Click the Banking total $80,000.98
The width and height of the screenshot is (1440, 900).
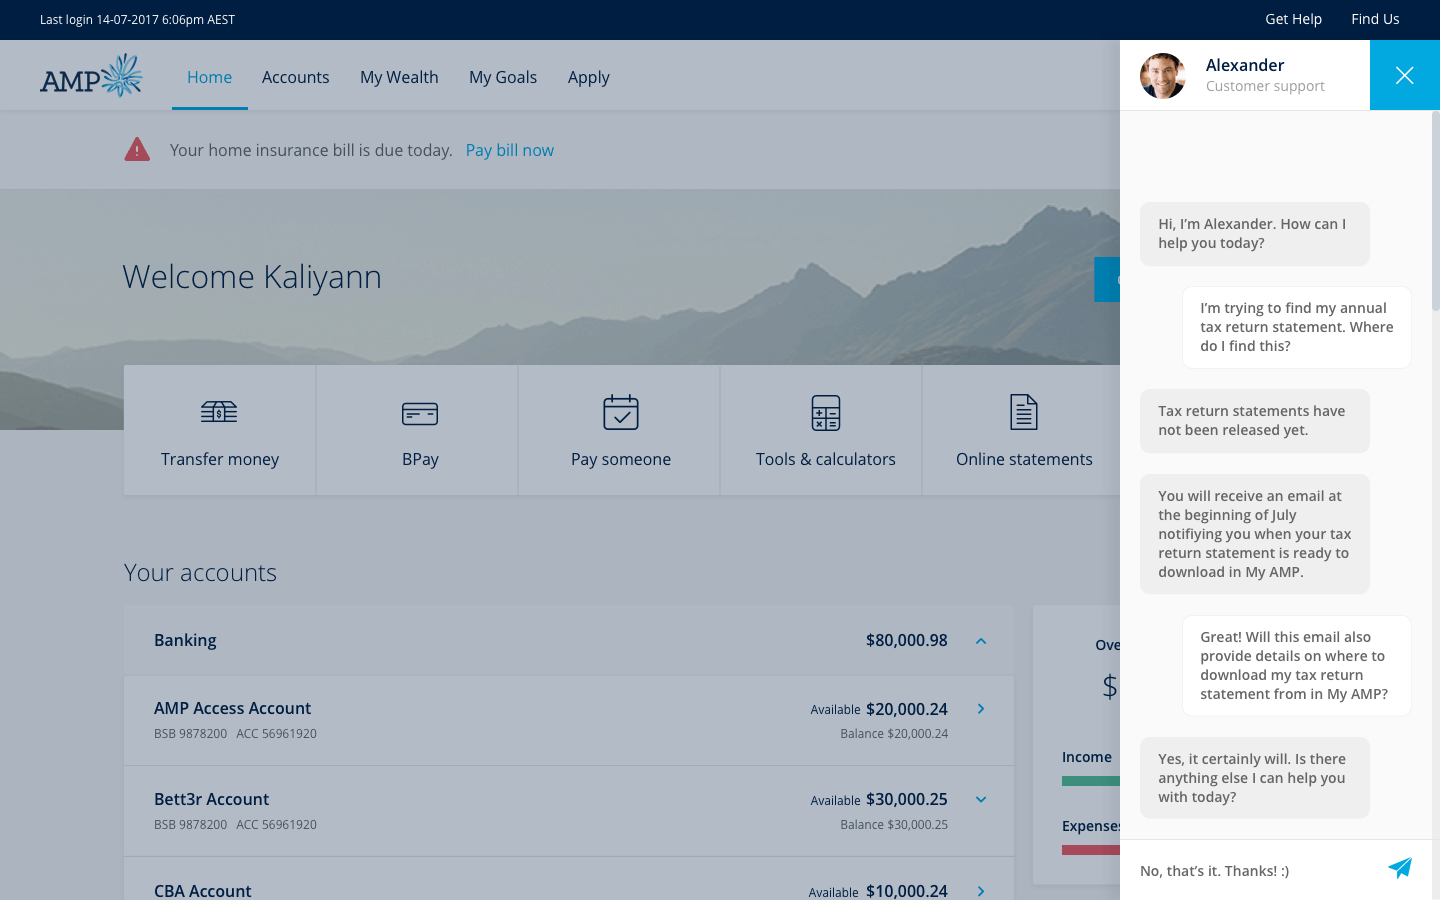[907, 640]
